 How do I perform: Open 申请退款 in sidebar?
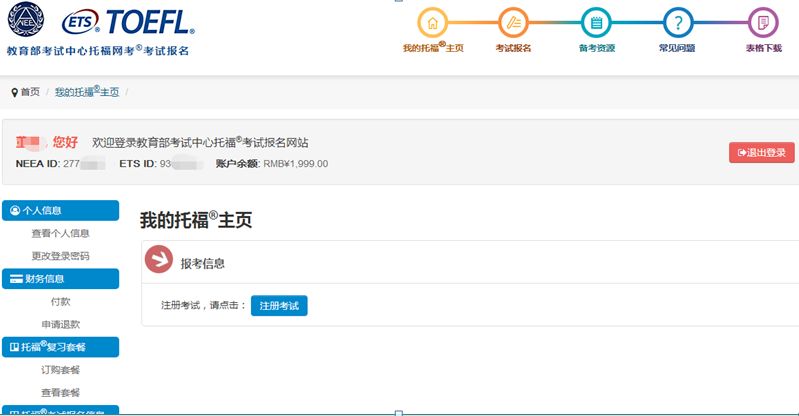click(x=60, y=324)
